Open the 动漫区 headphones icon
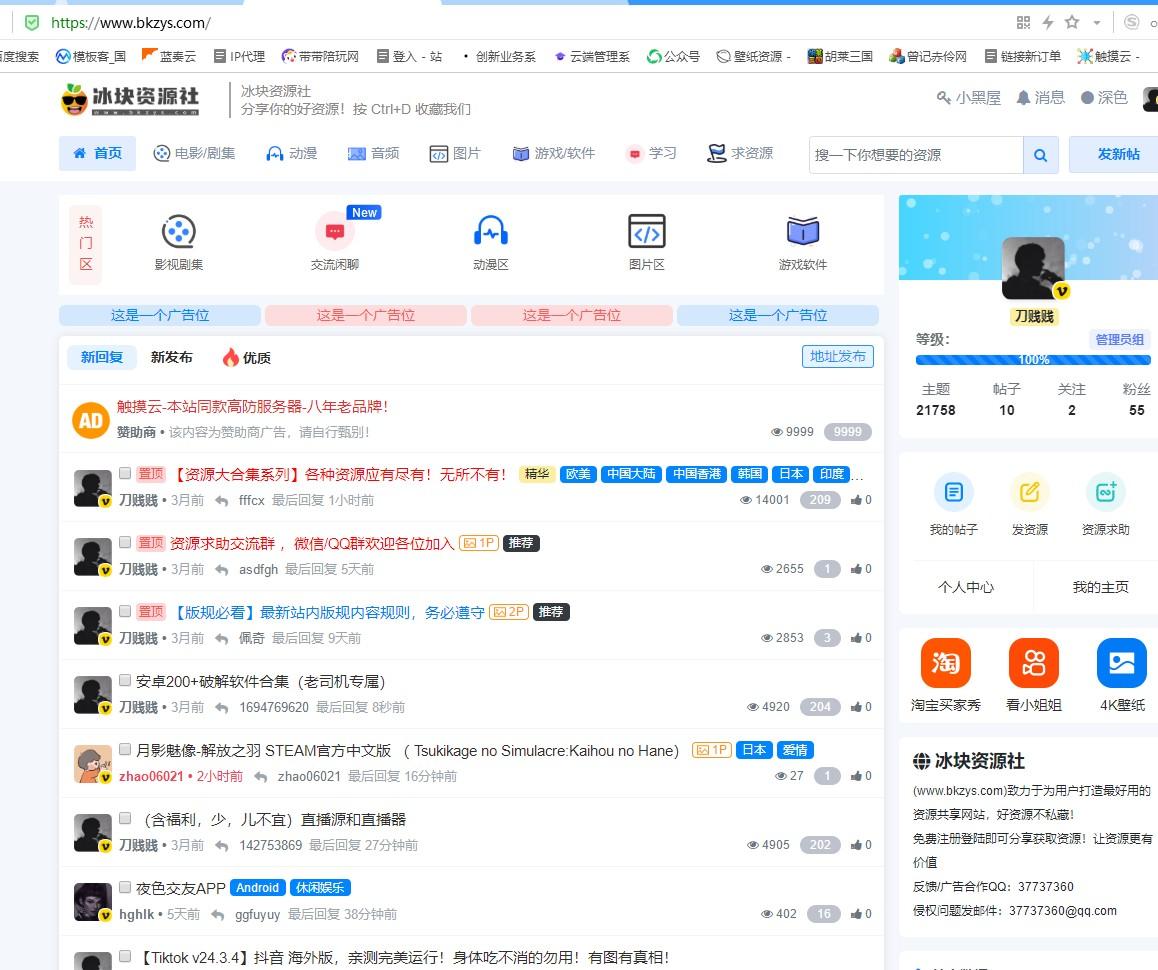The height and width of the screenshot is (970, 1158). 490,231
